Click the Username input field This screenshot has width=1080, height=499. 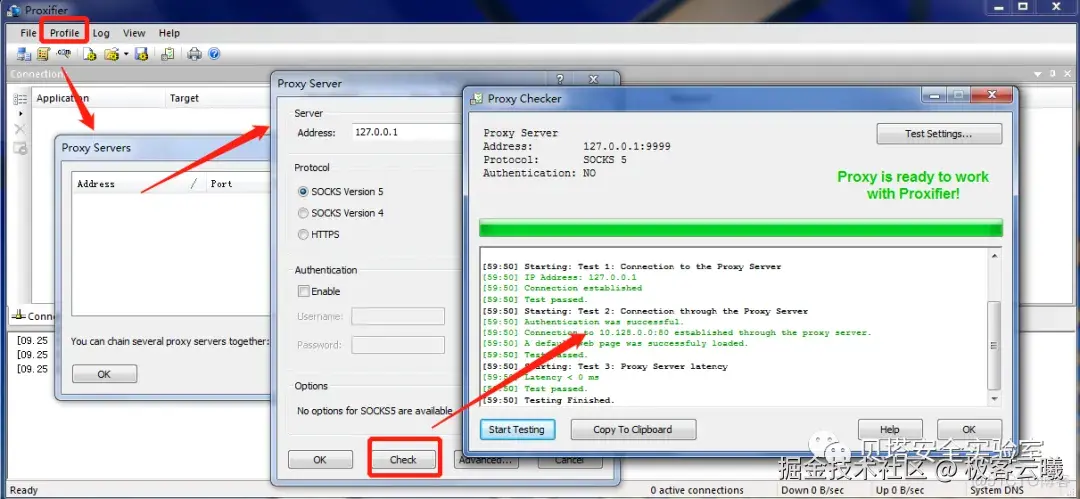(x=398, y=316)
